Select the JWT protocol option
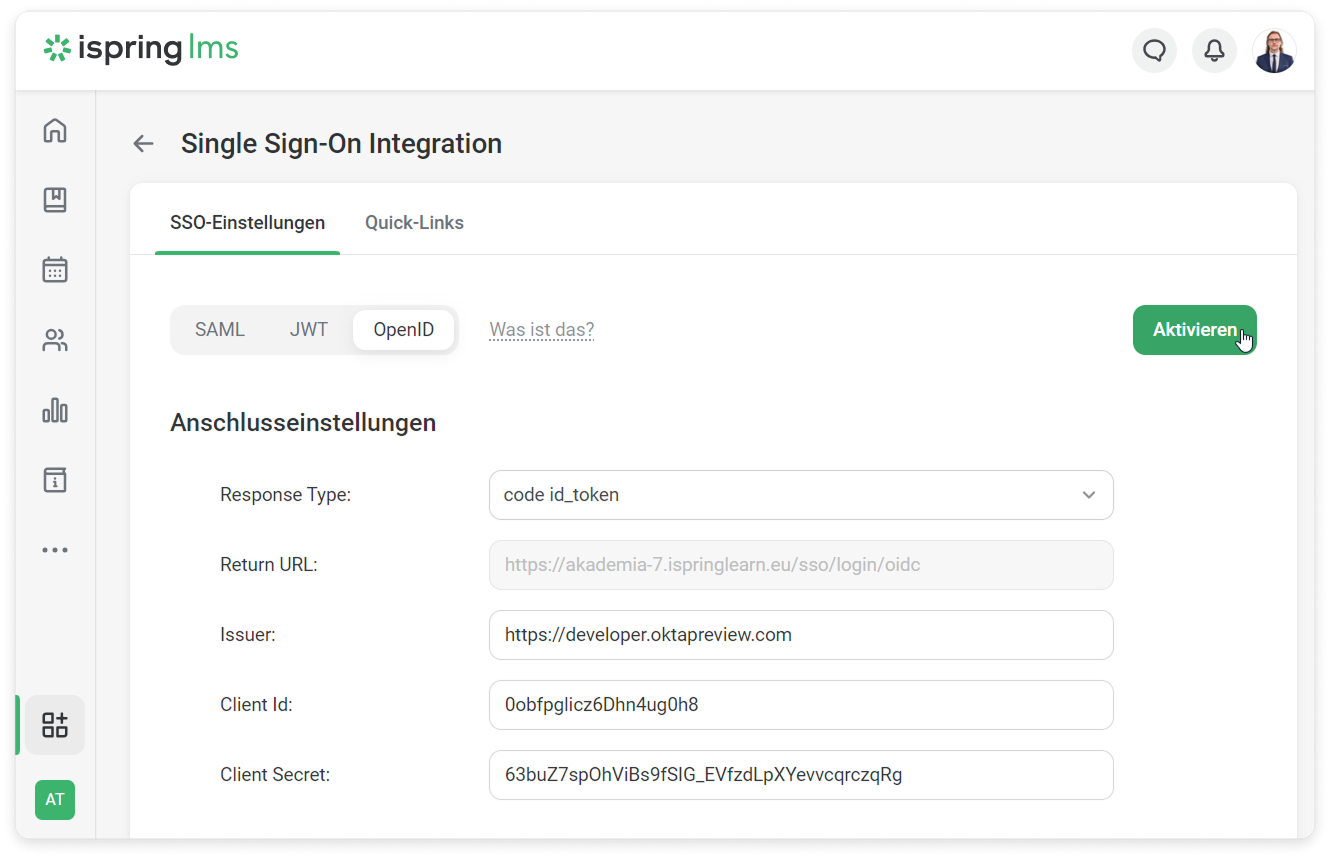The width and height of the screenshot is (1330, 858). [309, 330]
